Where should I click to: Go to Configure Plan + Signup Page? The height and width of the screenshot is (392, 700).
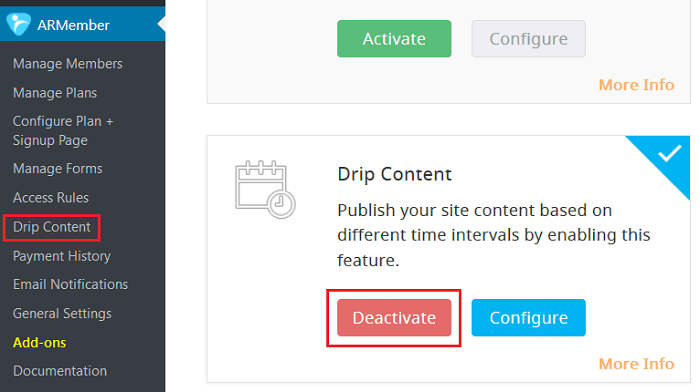63,131
